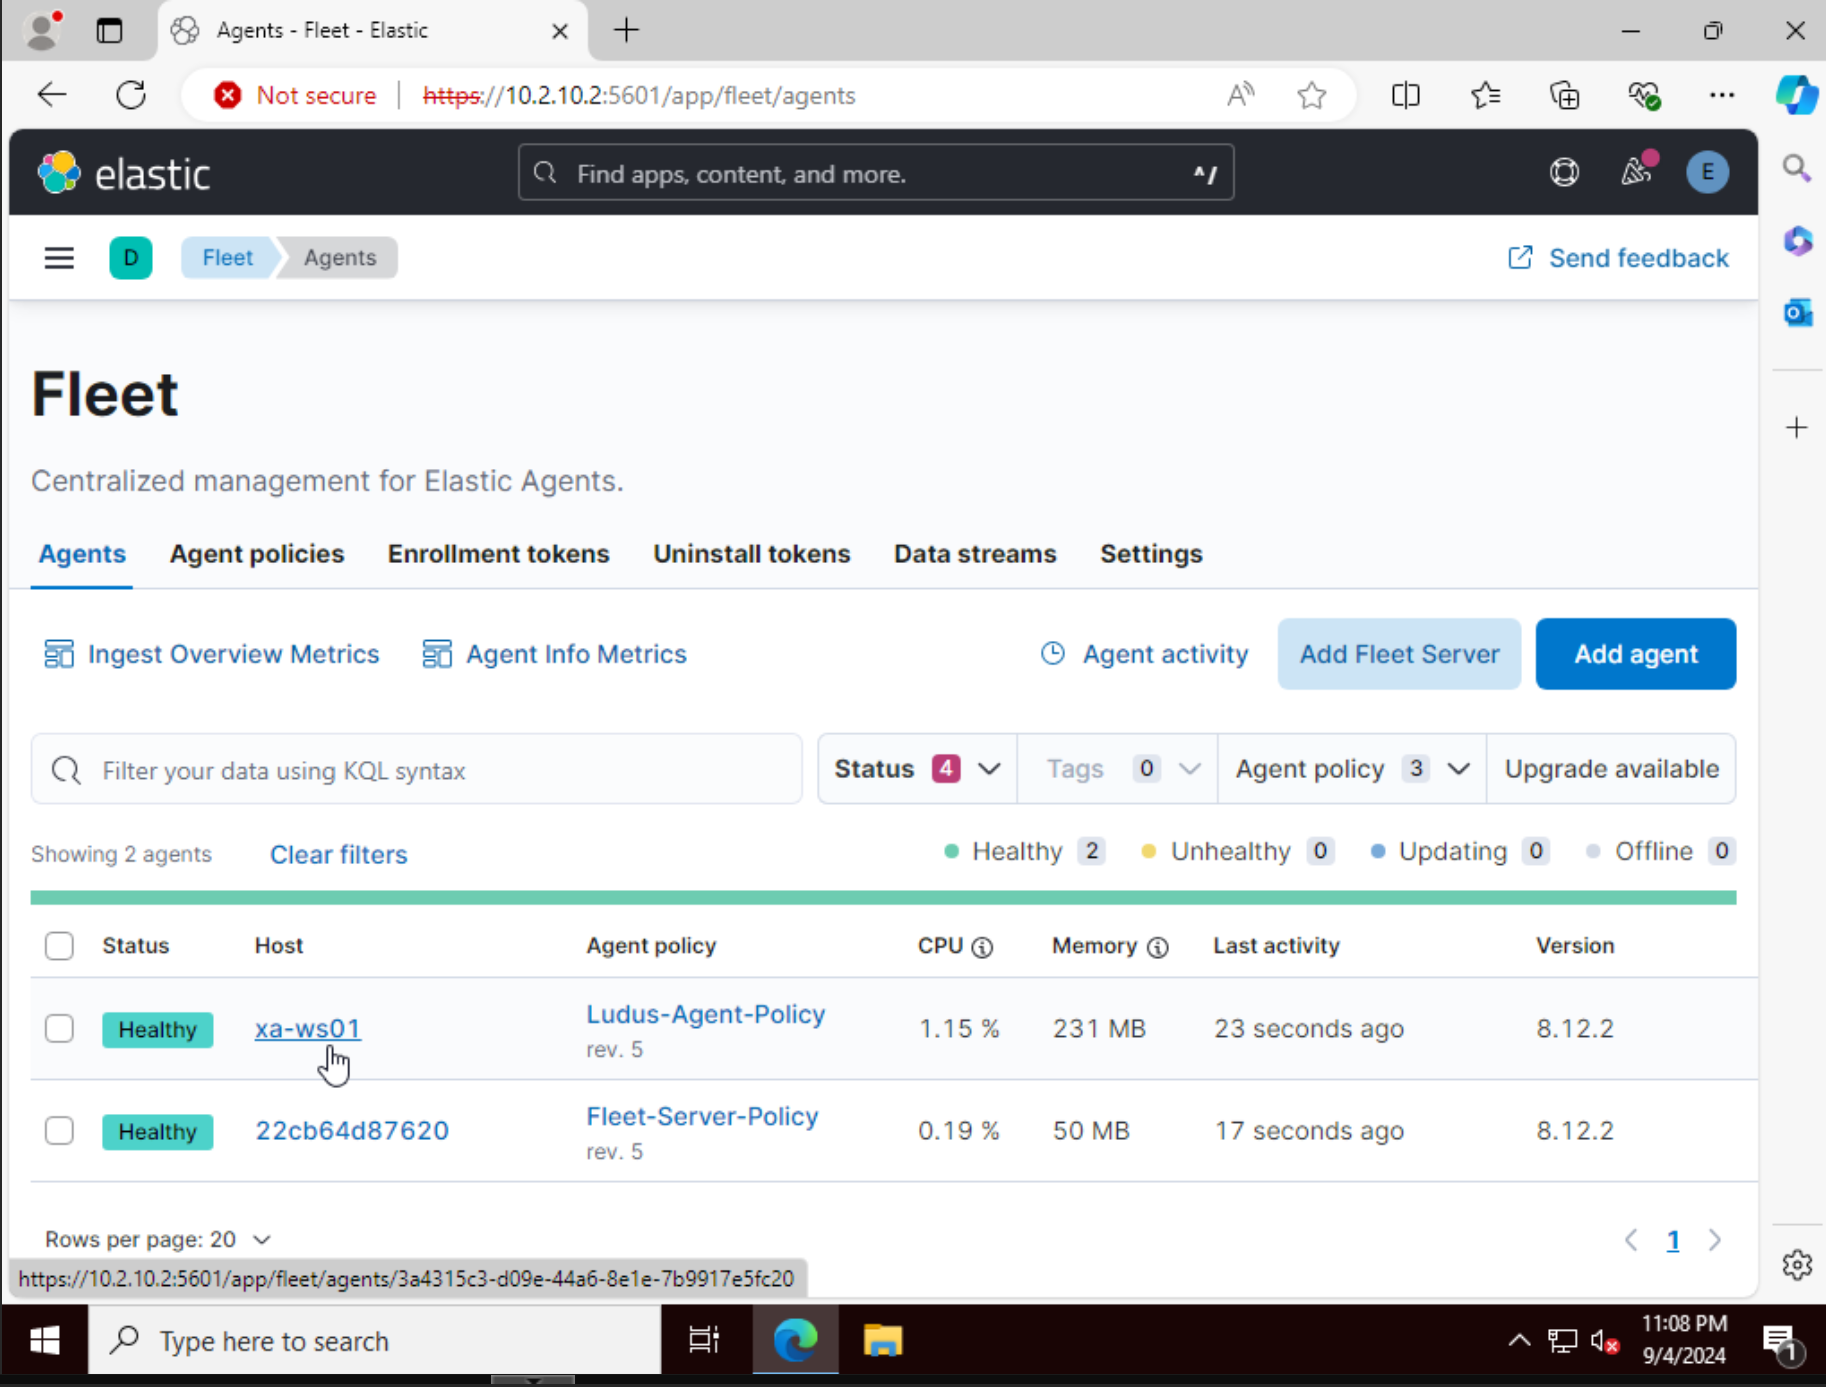Viewport: 1826px width, 1387px height.
Task: Open the newsfeed notifications icon
Action: click(1637, 172)
